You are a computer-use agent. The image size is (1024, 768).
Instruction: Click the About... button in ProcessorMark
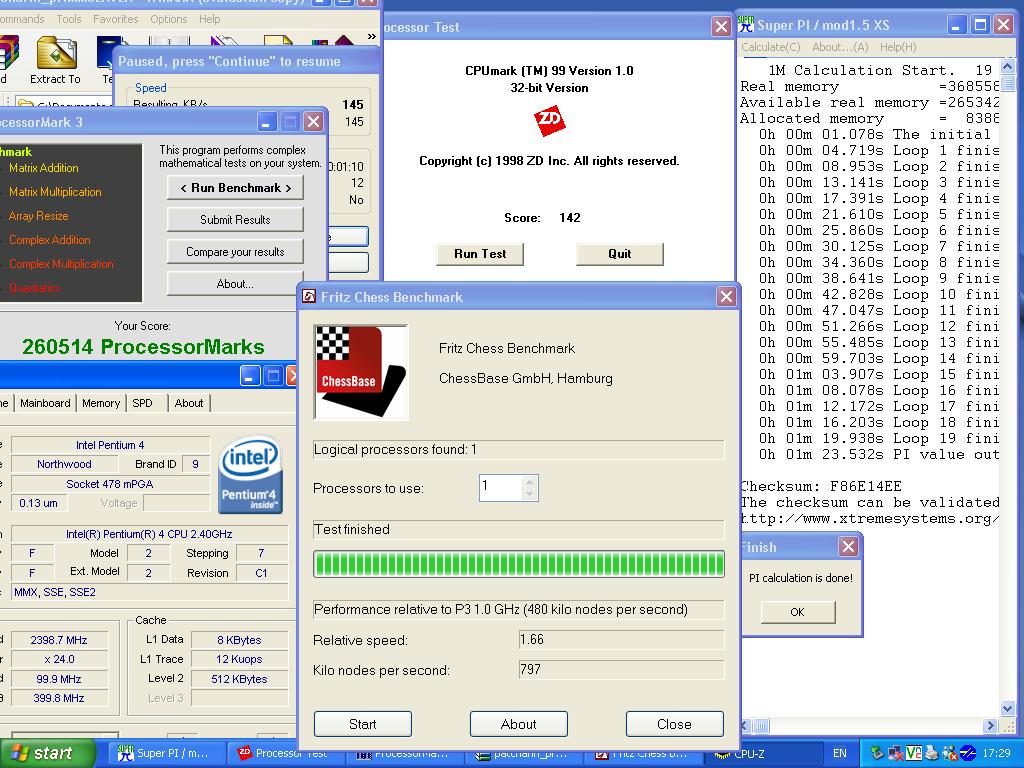pyautogui.click(x=235, y=284)
